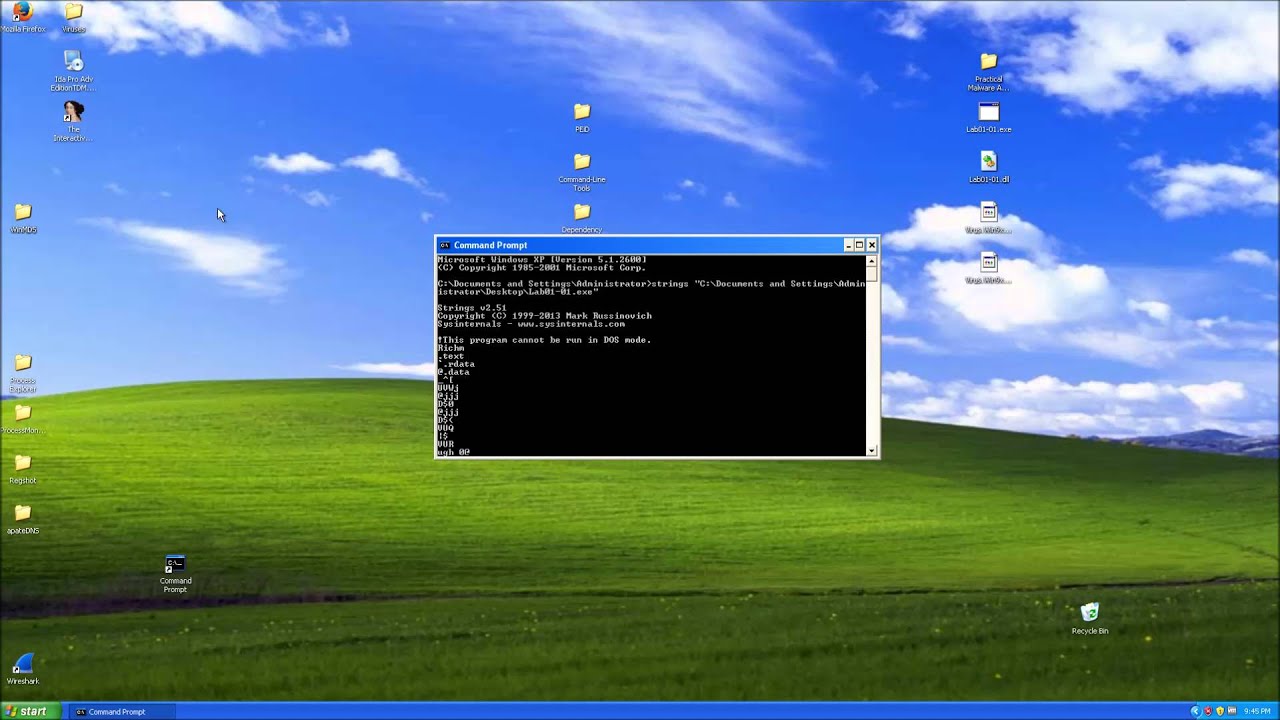Select the PEiD folder icon
The image size is (1280, 720).
point(582,117)
